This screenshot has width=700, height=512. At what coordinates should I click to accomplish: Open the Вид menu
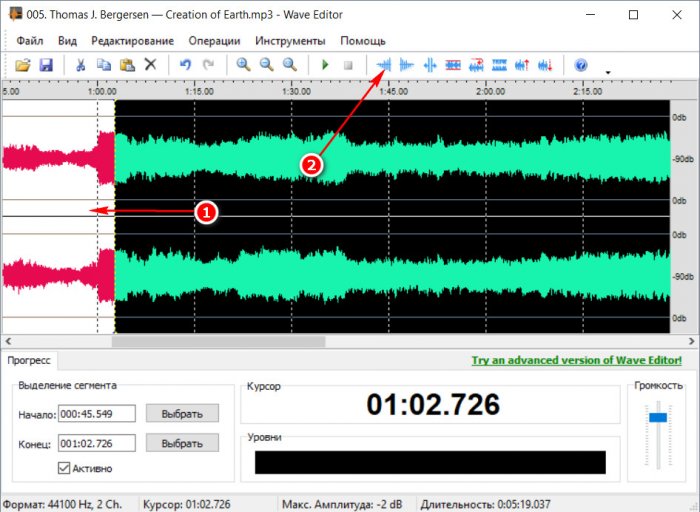click(x=67, y=41)
